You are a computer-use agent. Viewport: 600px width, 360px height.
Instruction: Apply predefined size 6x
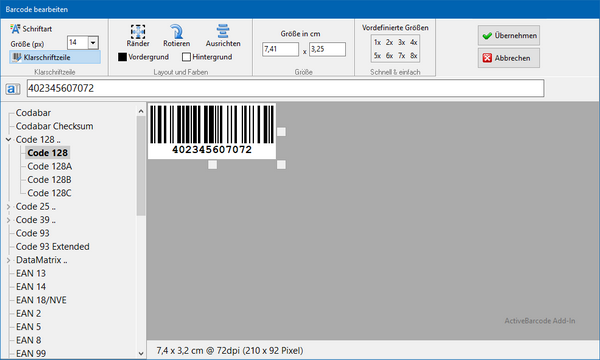(389, 56)
